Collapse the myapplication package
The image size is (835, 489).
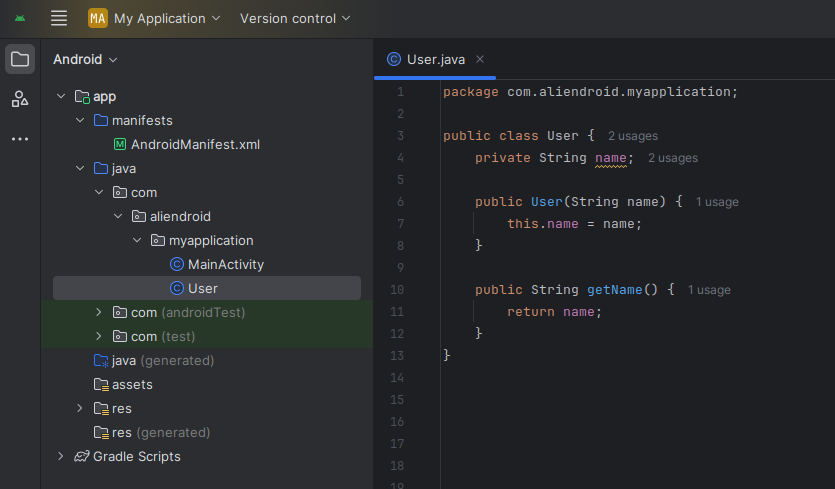[137, 240]
